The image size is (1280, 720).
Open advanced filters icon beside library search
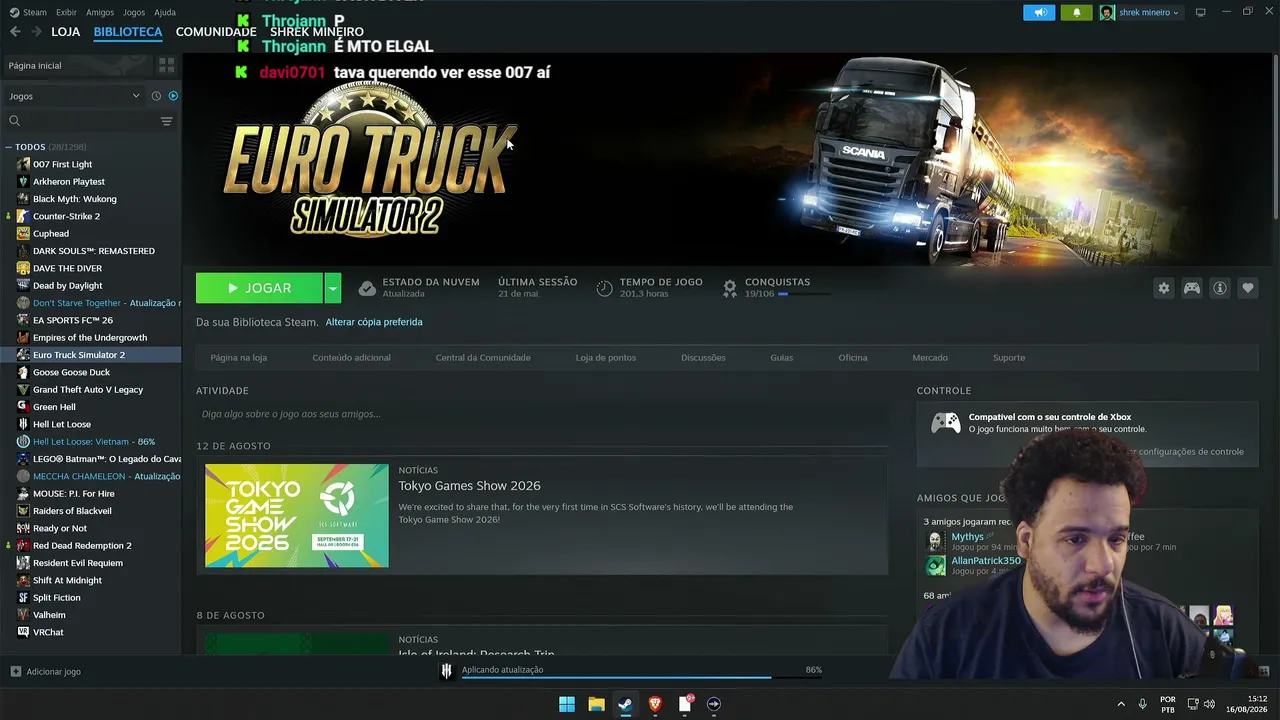coord(166,121)
